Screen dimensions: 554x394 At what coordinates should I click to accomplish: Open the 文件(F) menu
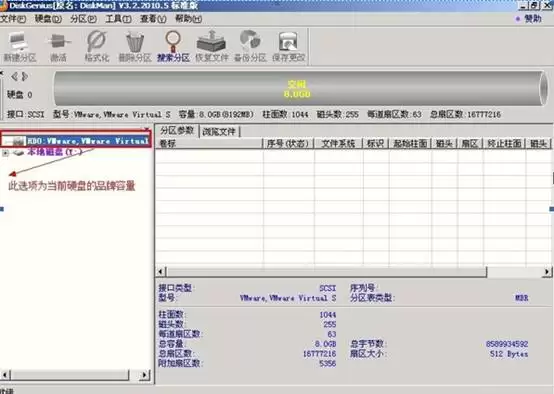click(13, 19)
